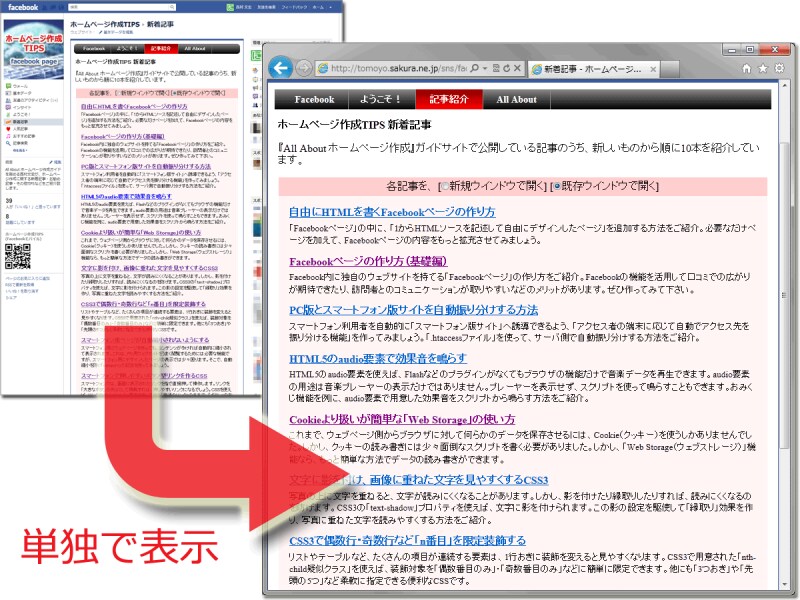The image size is (800, 600).
Task: Open the All About tab in the front window
Action: coord(516,99)
